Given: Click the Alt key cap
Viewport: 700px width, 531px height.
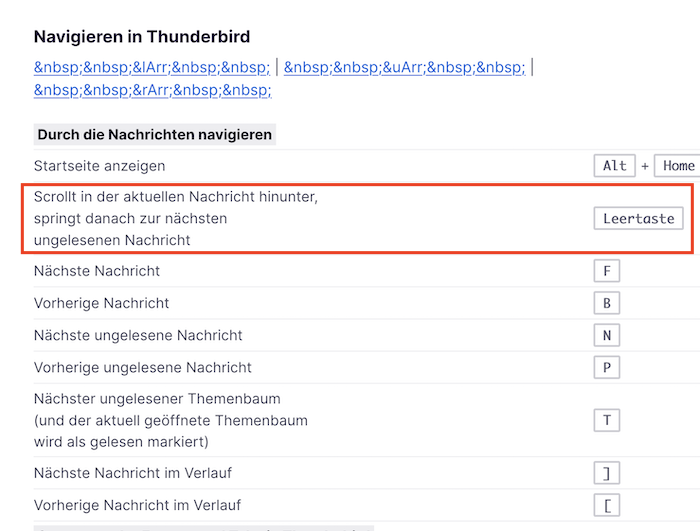Looking at the screenshot, I should 615,166.
